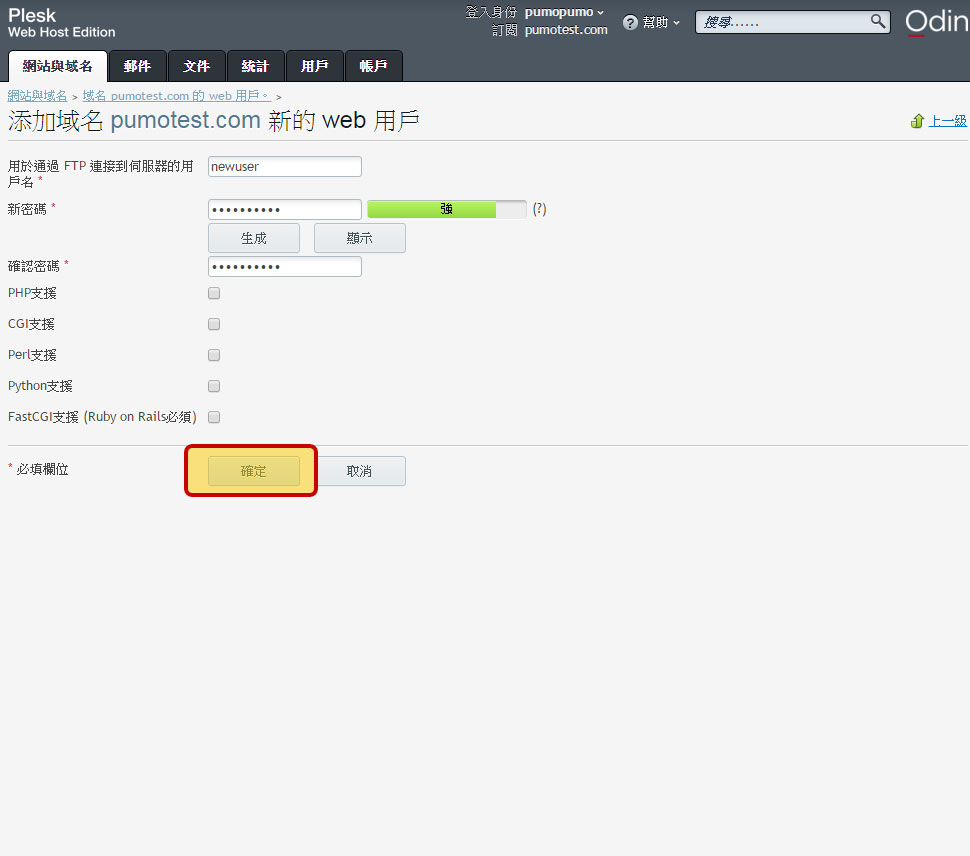
Task: Click the green password strength bar
Action: click(447, 209)
